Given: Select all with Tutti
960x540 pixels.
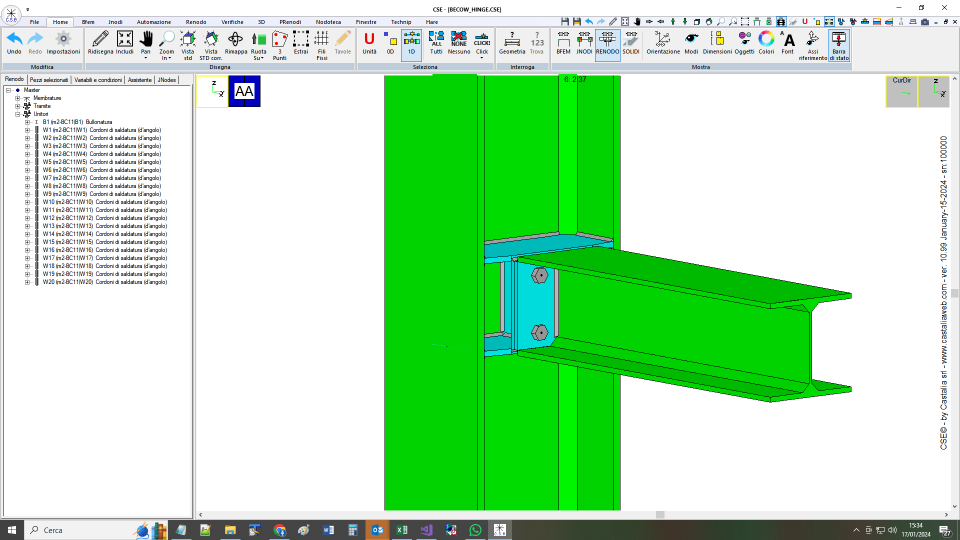Looking at the screenshot, I should pyautogui.click(x=436, y=43).
